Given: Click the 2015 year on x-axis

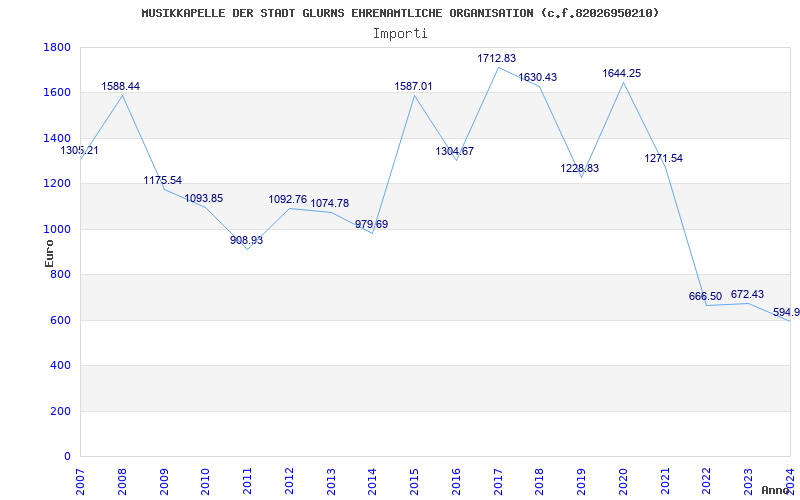Looking at the screenshot, I should [414, 479].
